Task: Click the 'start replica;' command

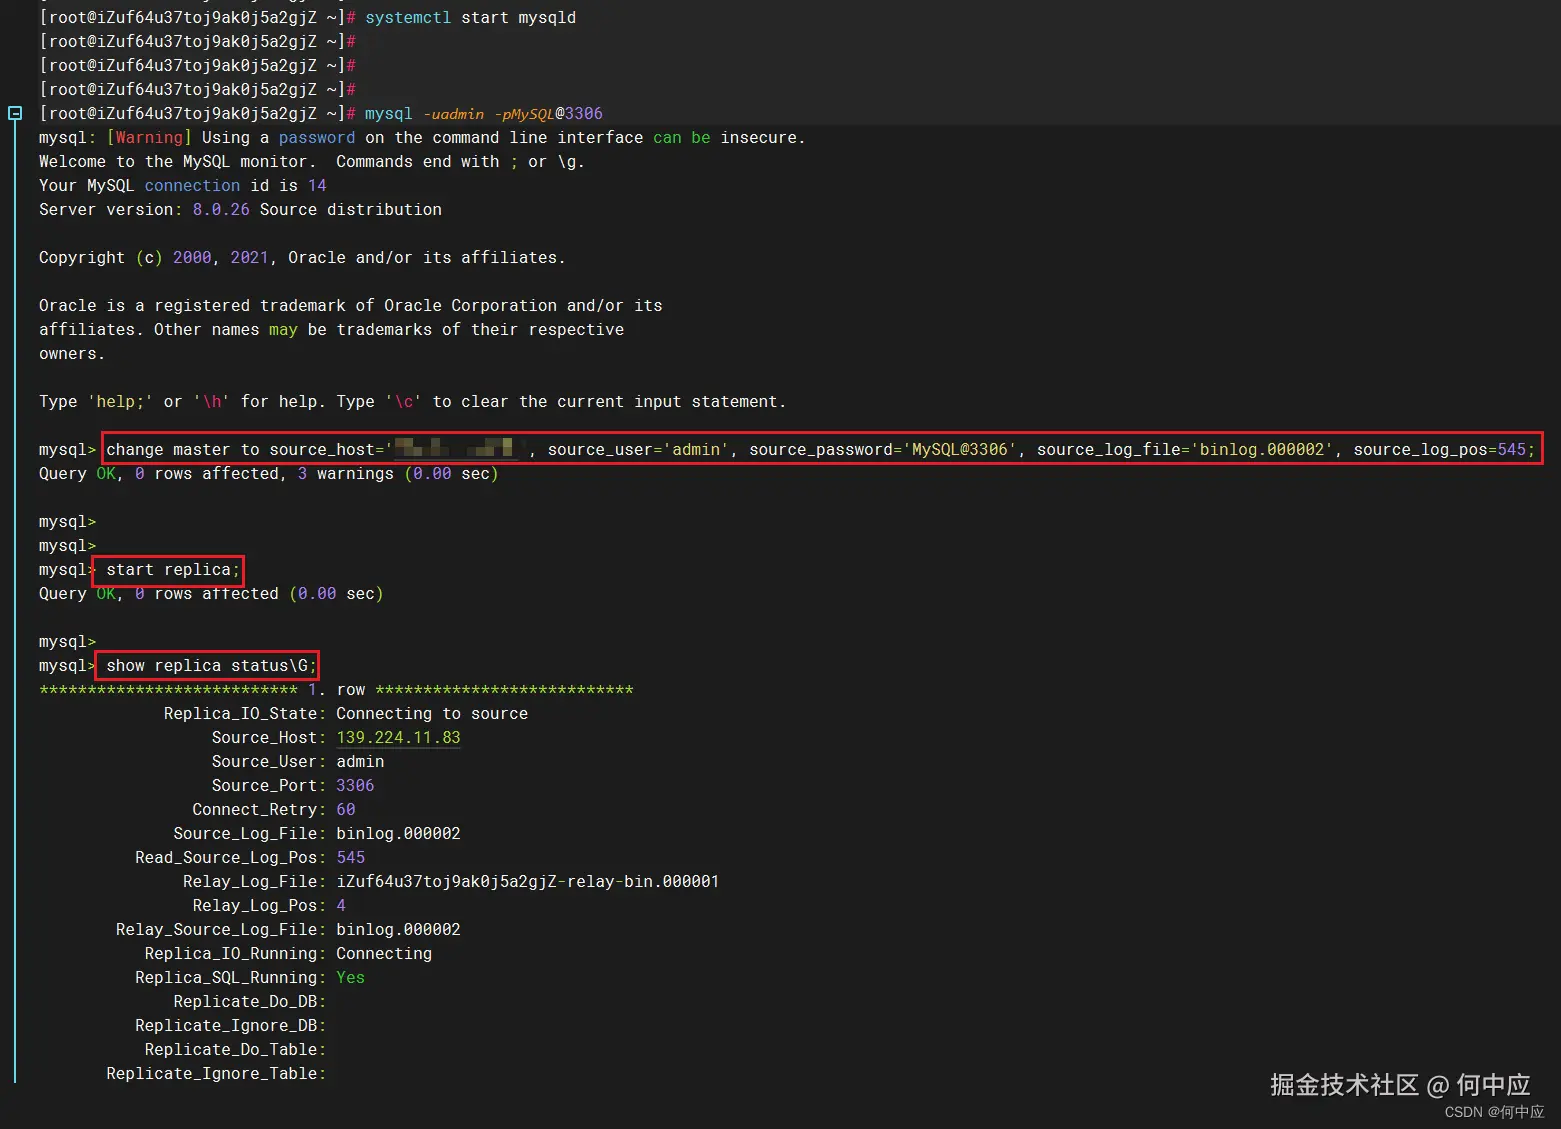Action: (173, 570)
